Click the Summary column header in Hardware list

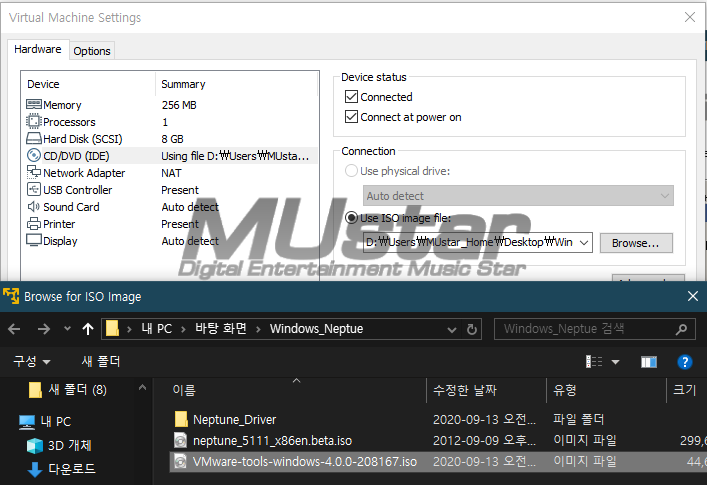(183, 84)
